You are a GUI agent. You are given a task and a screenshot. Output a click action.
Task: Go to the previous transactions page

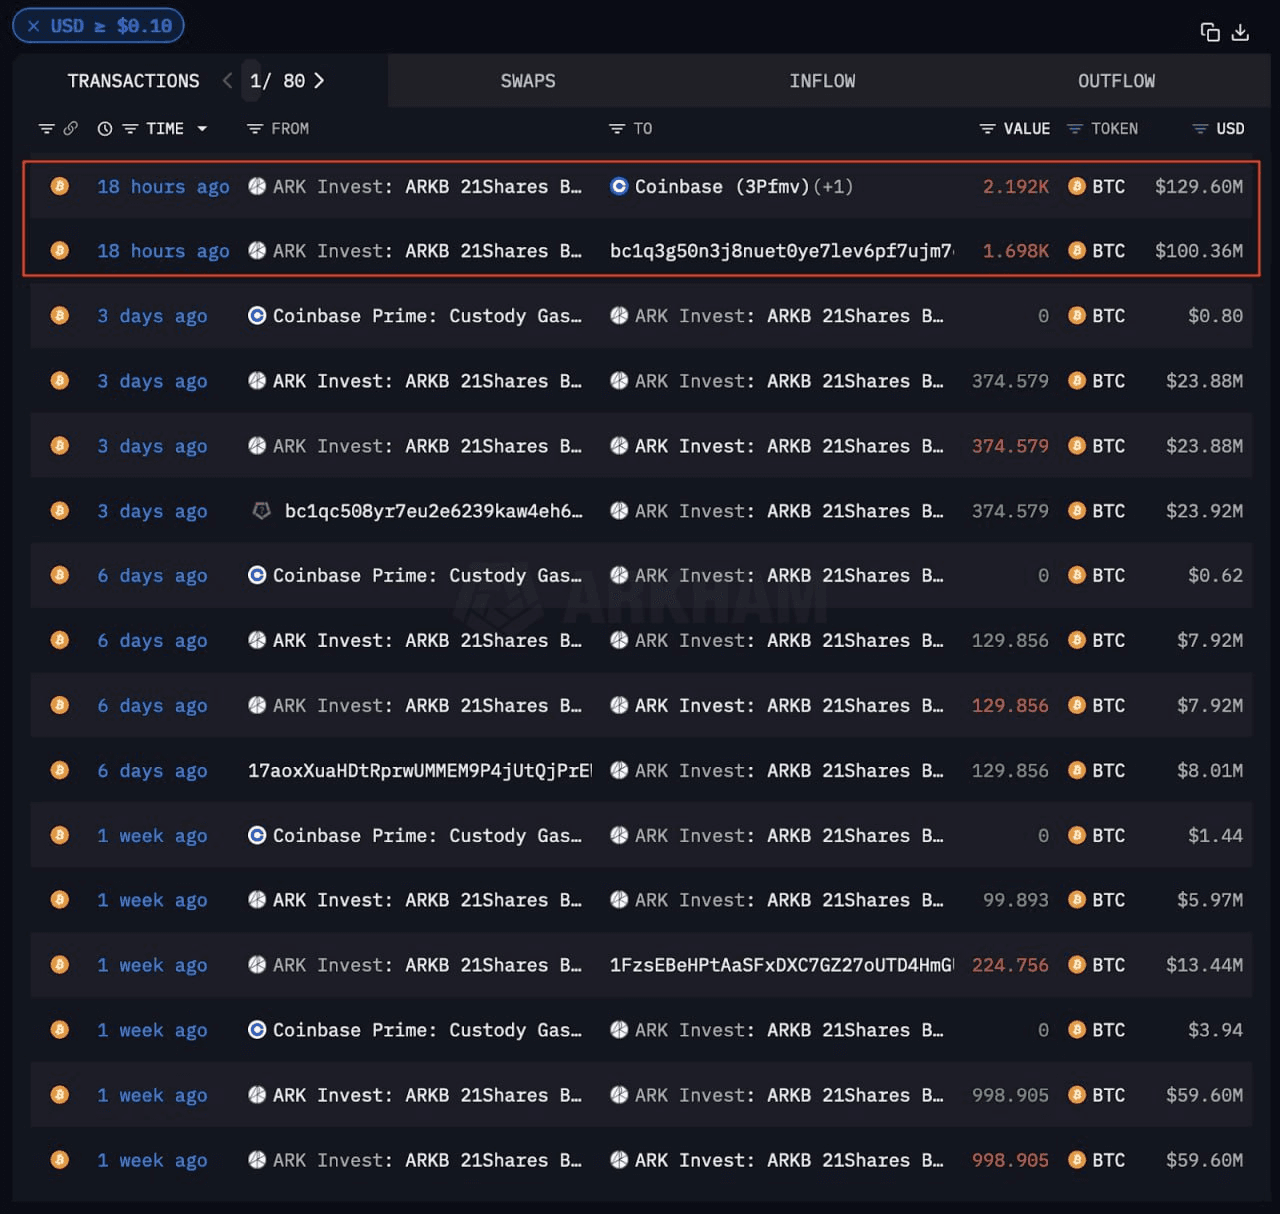227,80
